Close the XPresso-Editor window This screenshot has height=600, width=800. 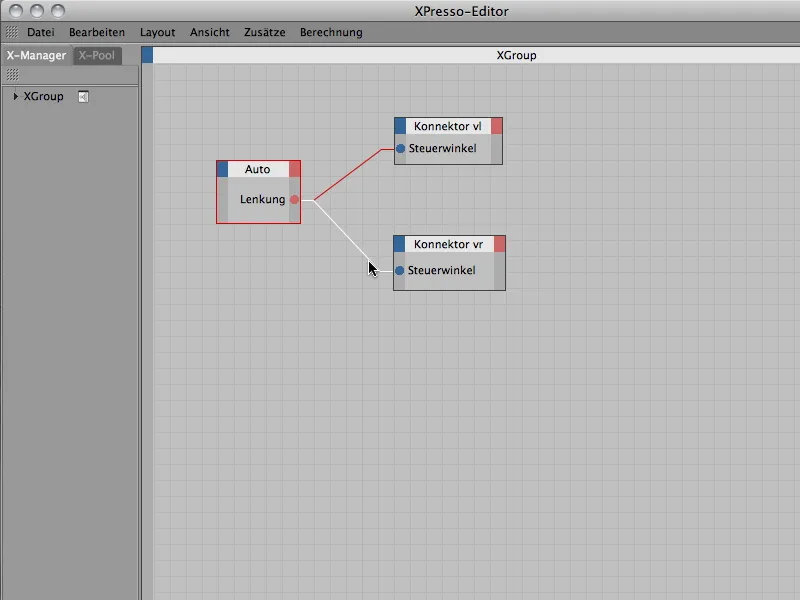pos(16,10)
